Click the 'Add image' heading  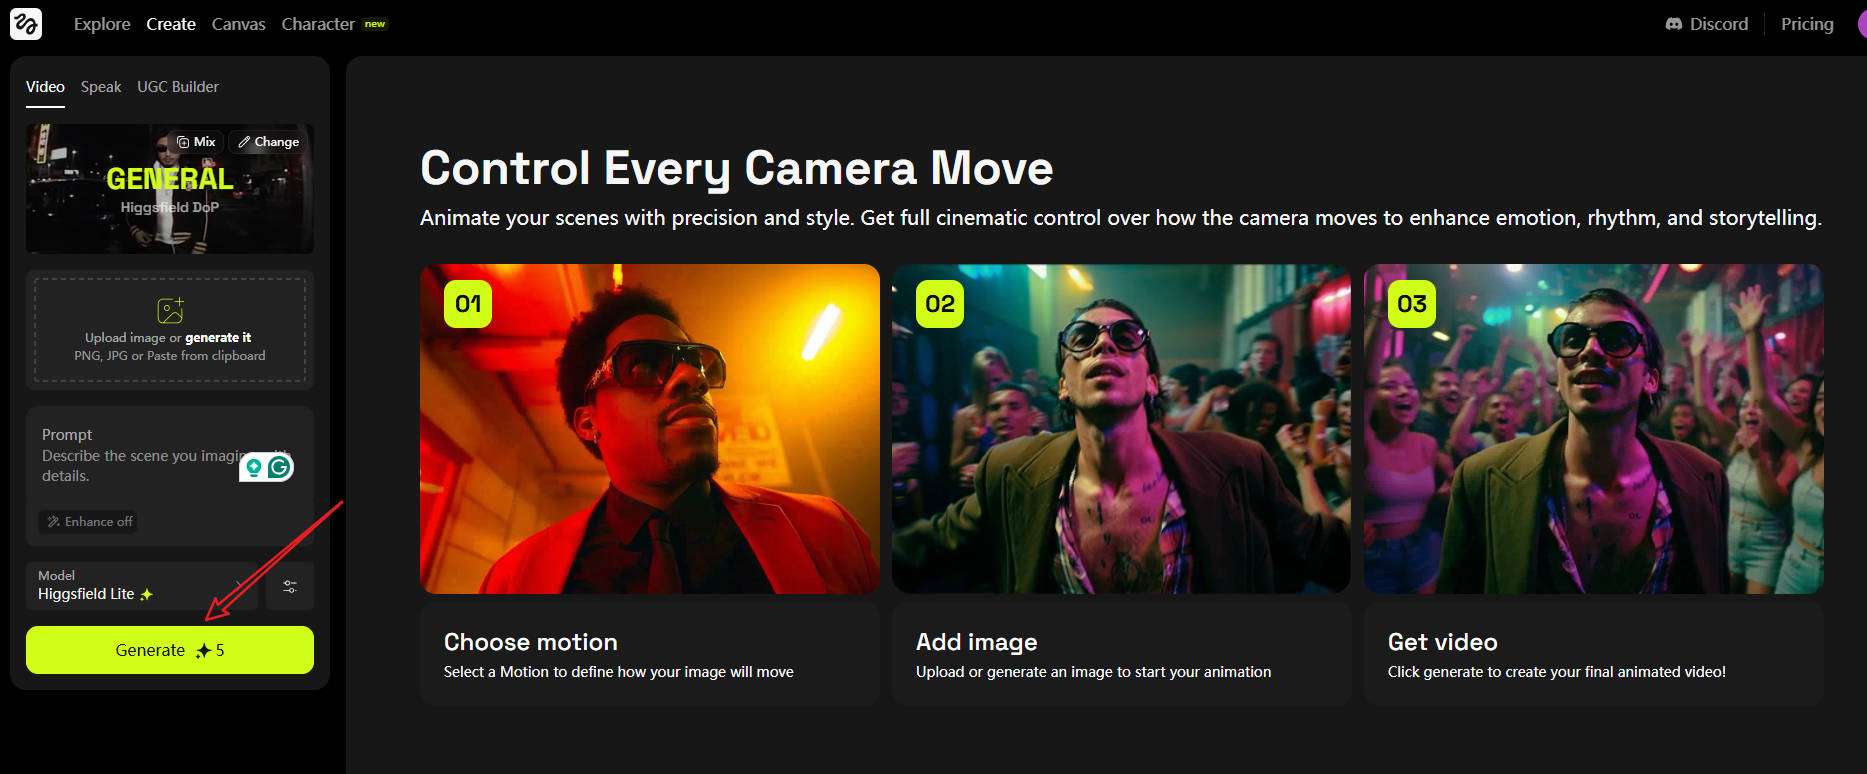pyautogui.click(x=977, y=642)
